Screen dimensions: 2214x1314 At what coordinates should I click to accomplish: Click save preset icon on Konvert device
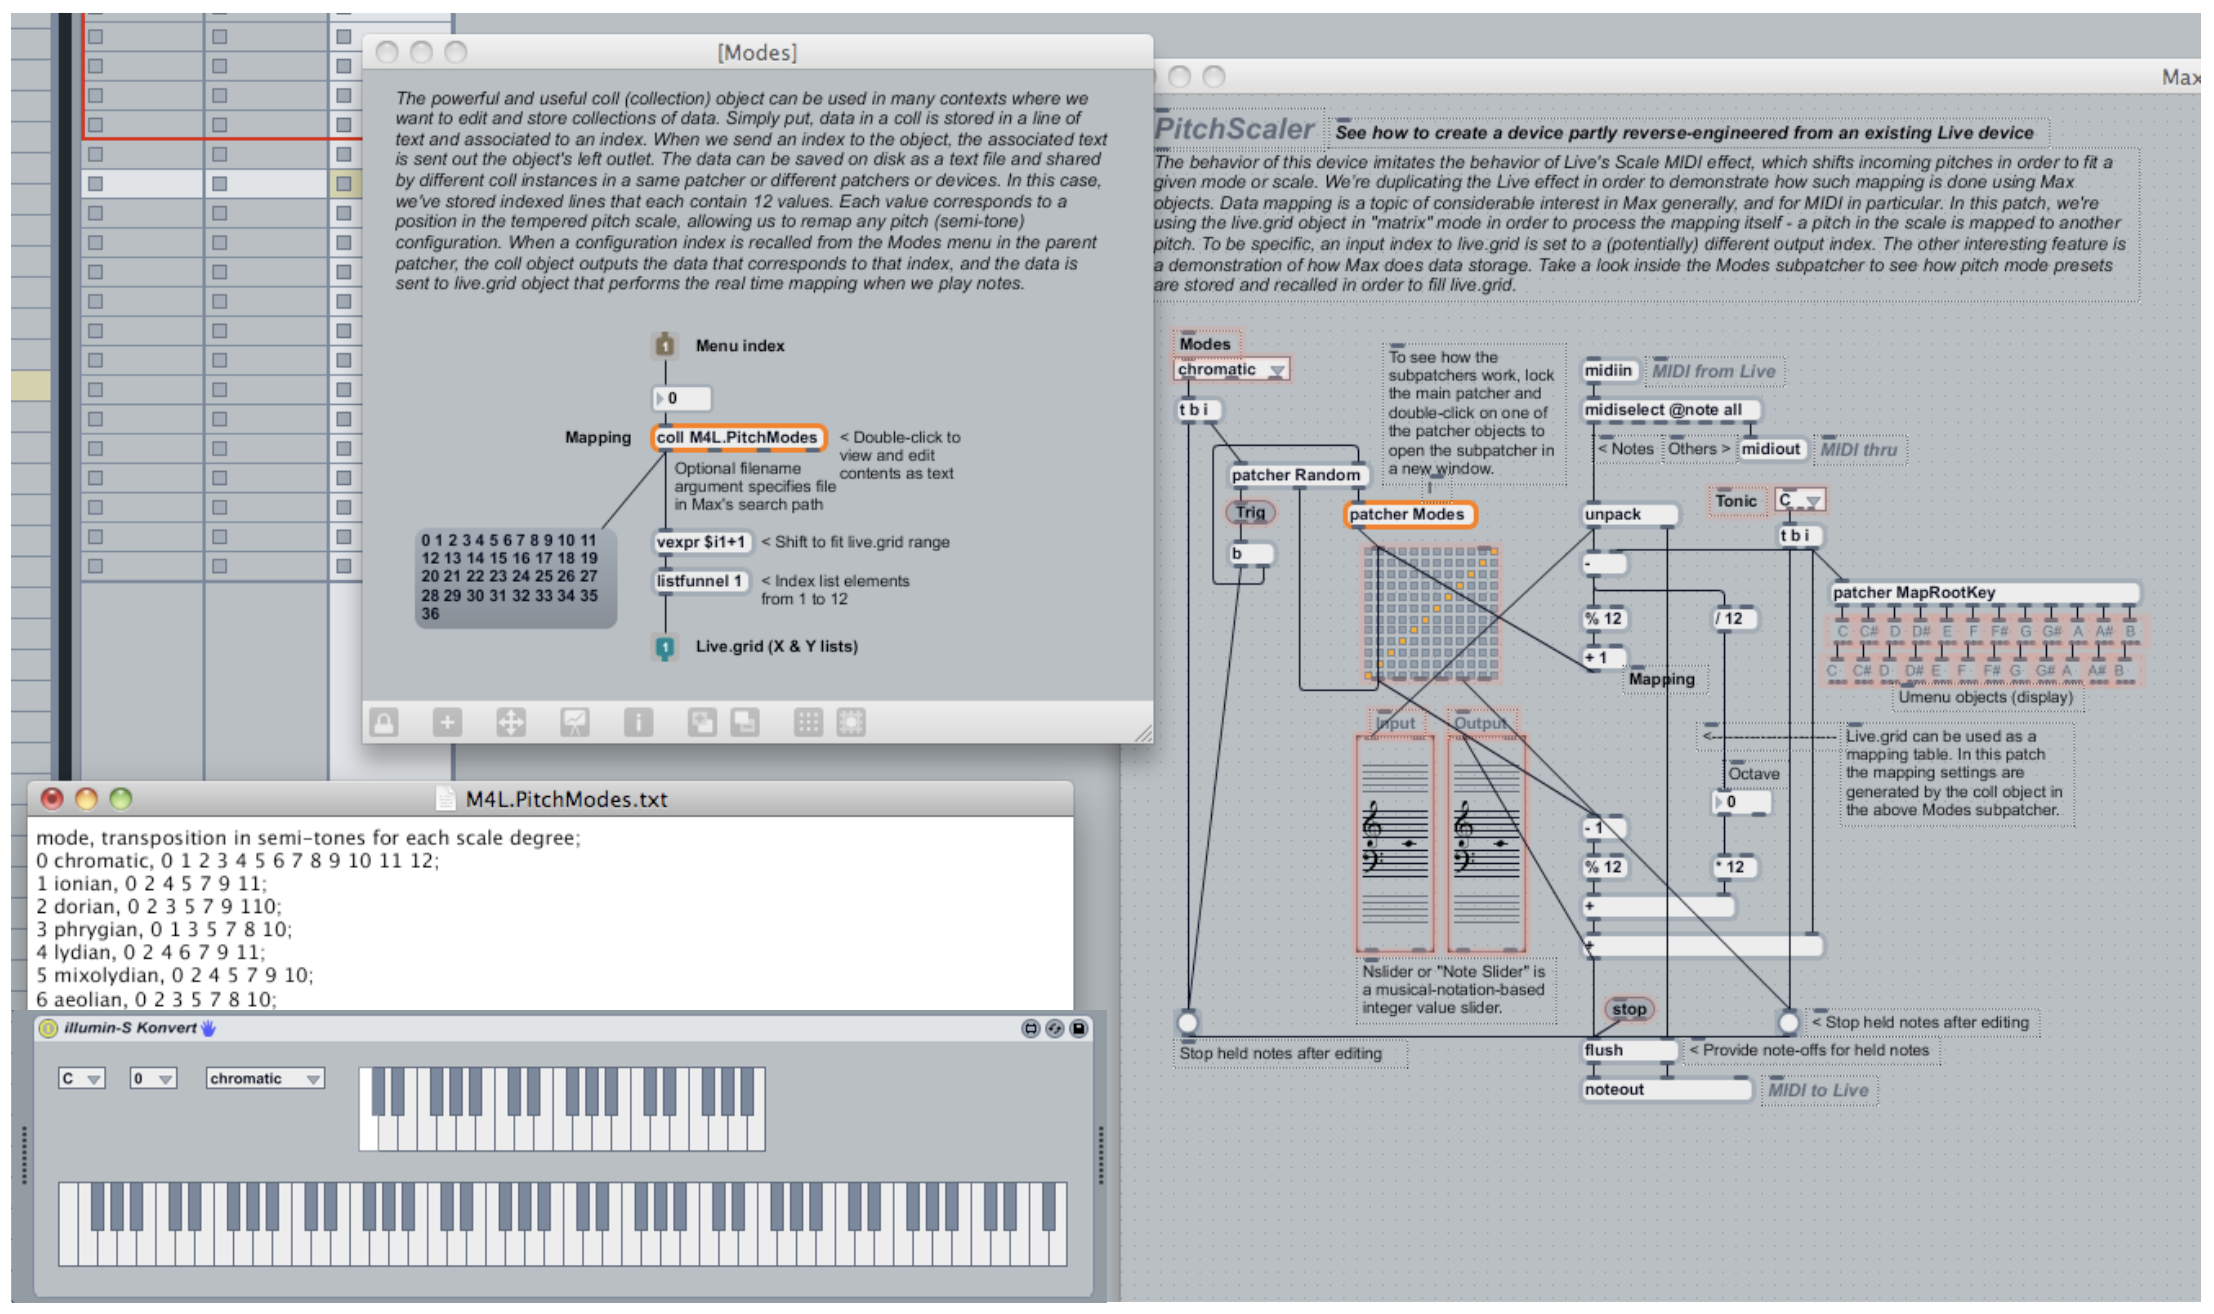(1079, 1028)
